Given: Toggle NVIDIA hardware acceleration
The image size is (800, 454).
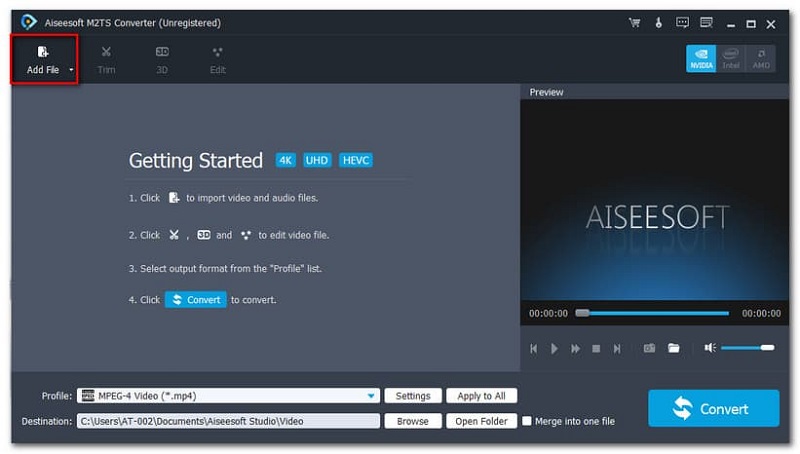Looking at the screenshot, I should pos(700,58).
